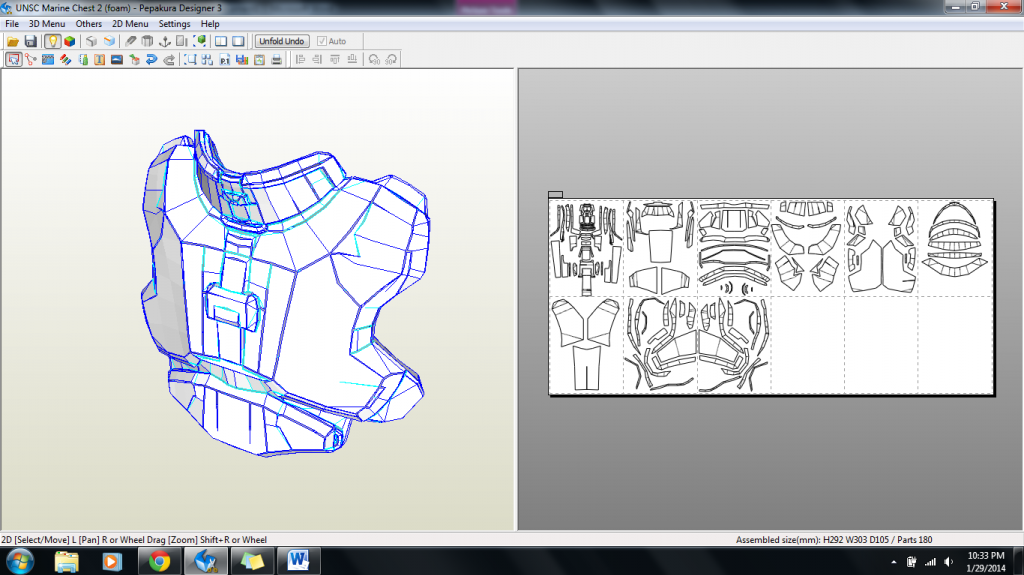Click the green cube fit-view icon
1024x575 pixels.
coord(200,41)
